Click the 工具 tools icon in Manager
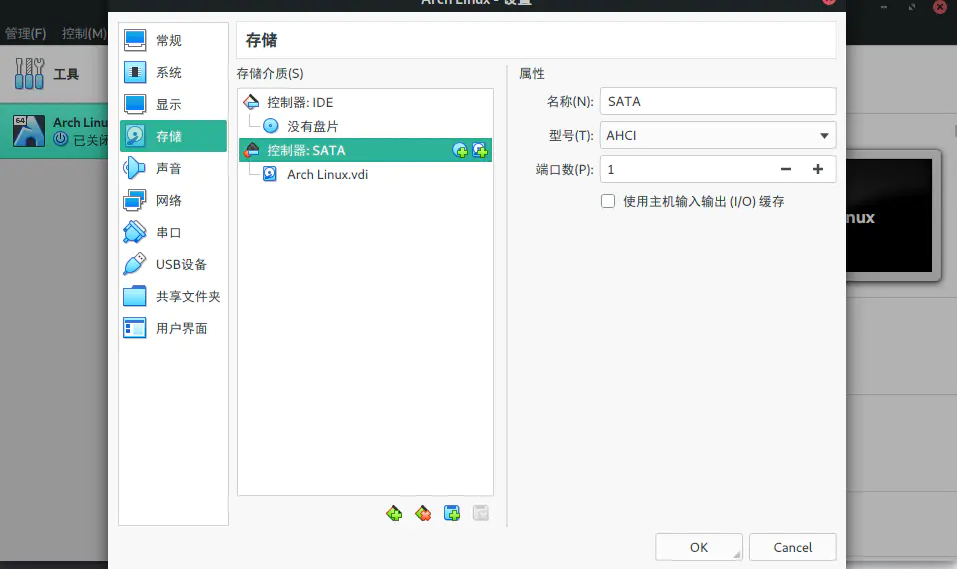 coord(29,74)
